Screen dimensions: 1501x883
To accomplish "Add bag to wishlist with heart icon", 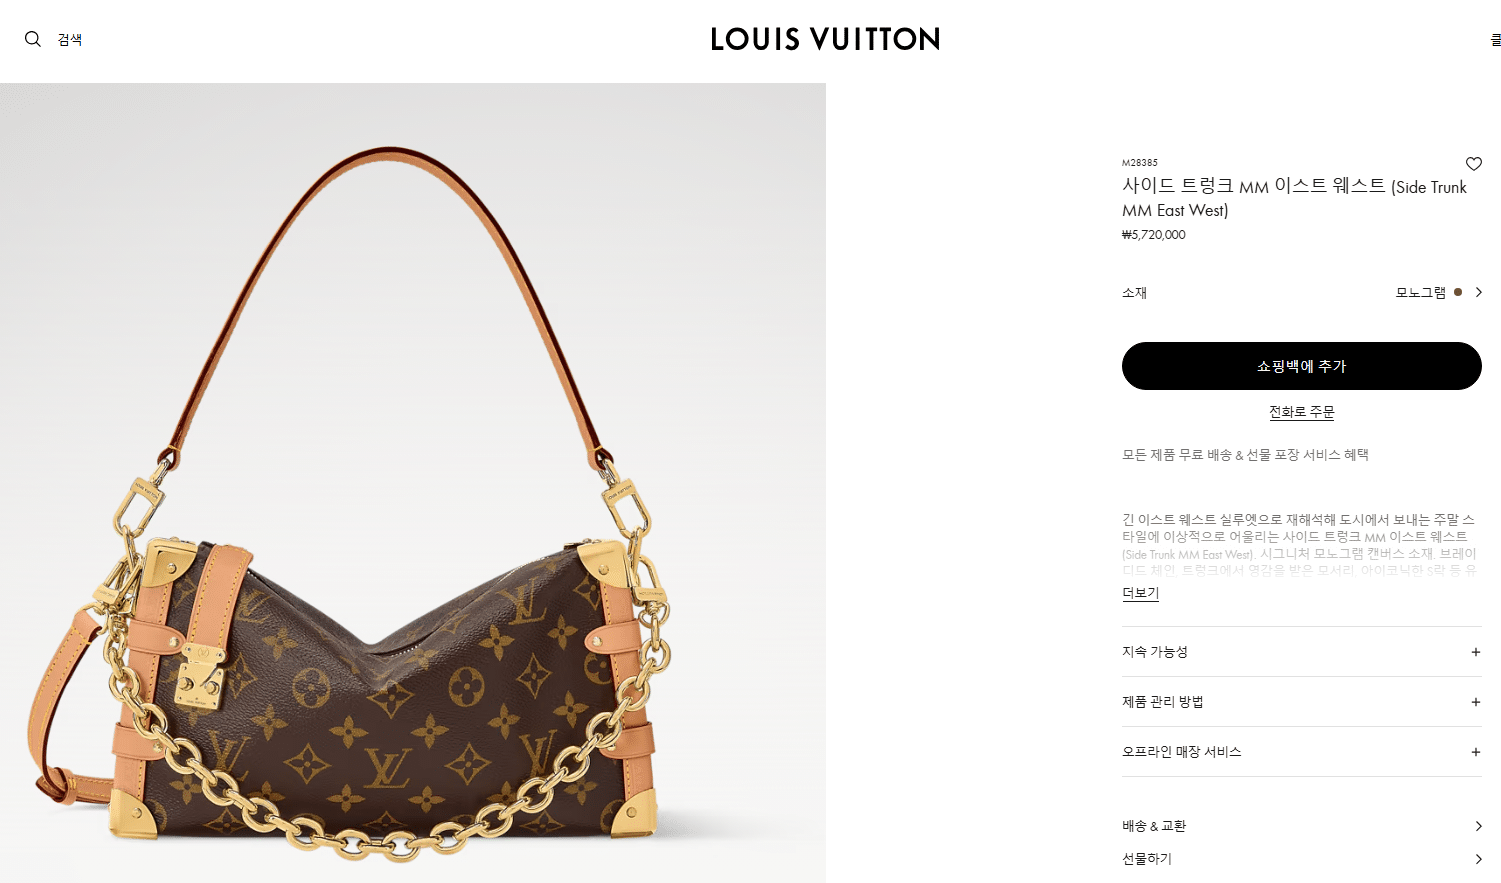I will point(1473,164).
